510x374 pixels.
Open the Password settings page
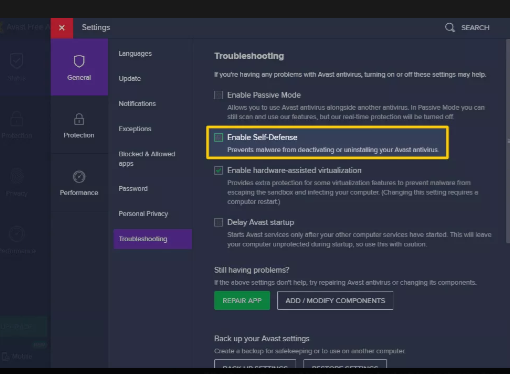[133, 189]
